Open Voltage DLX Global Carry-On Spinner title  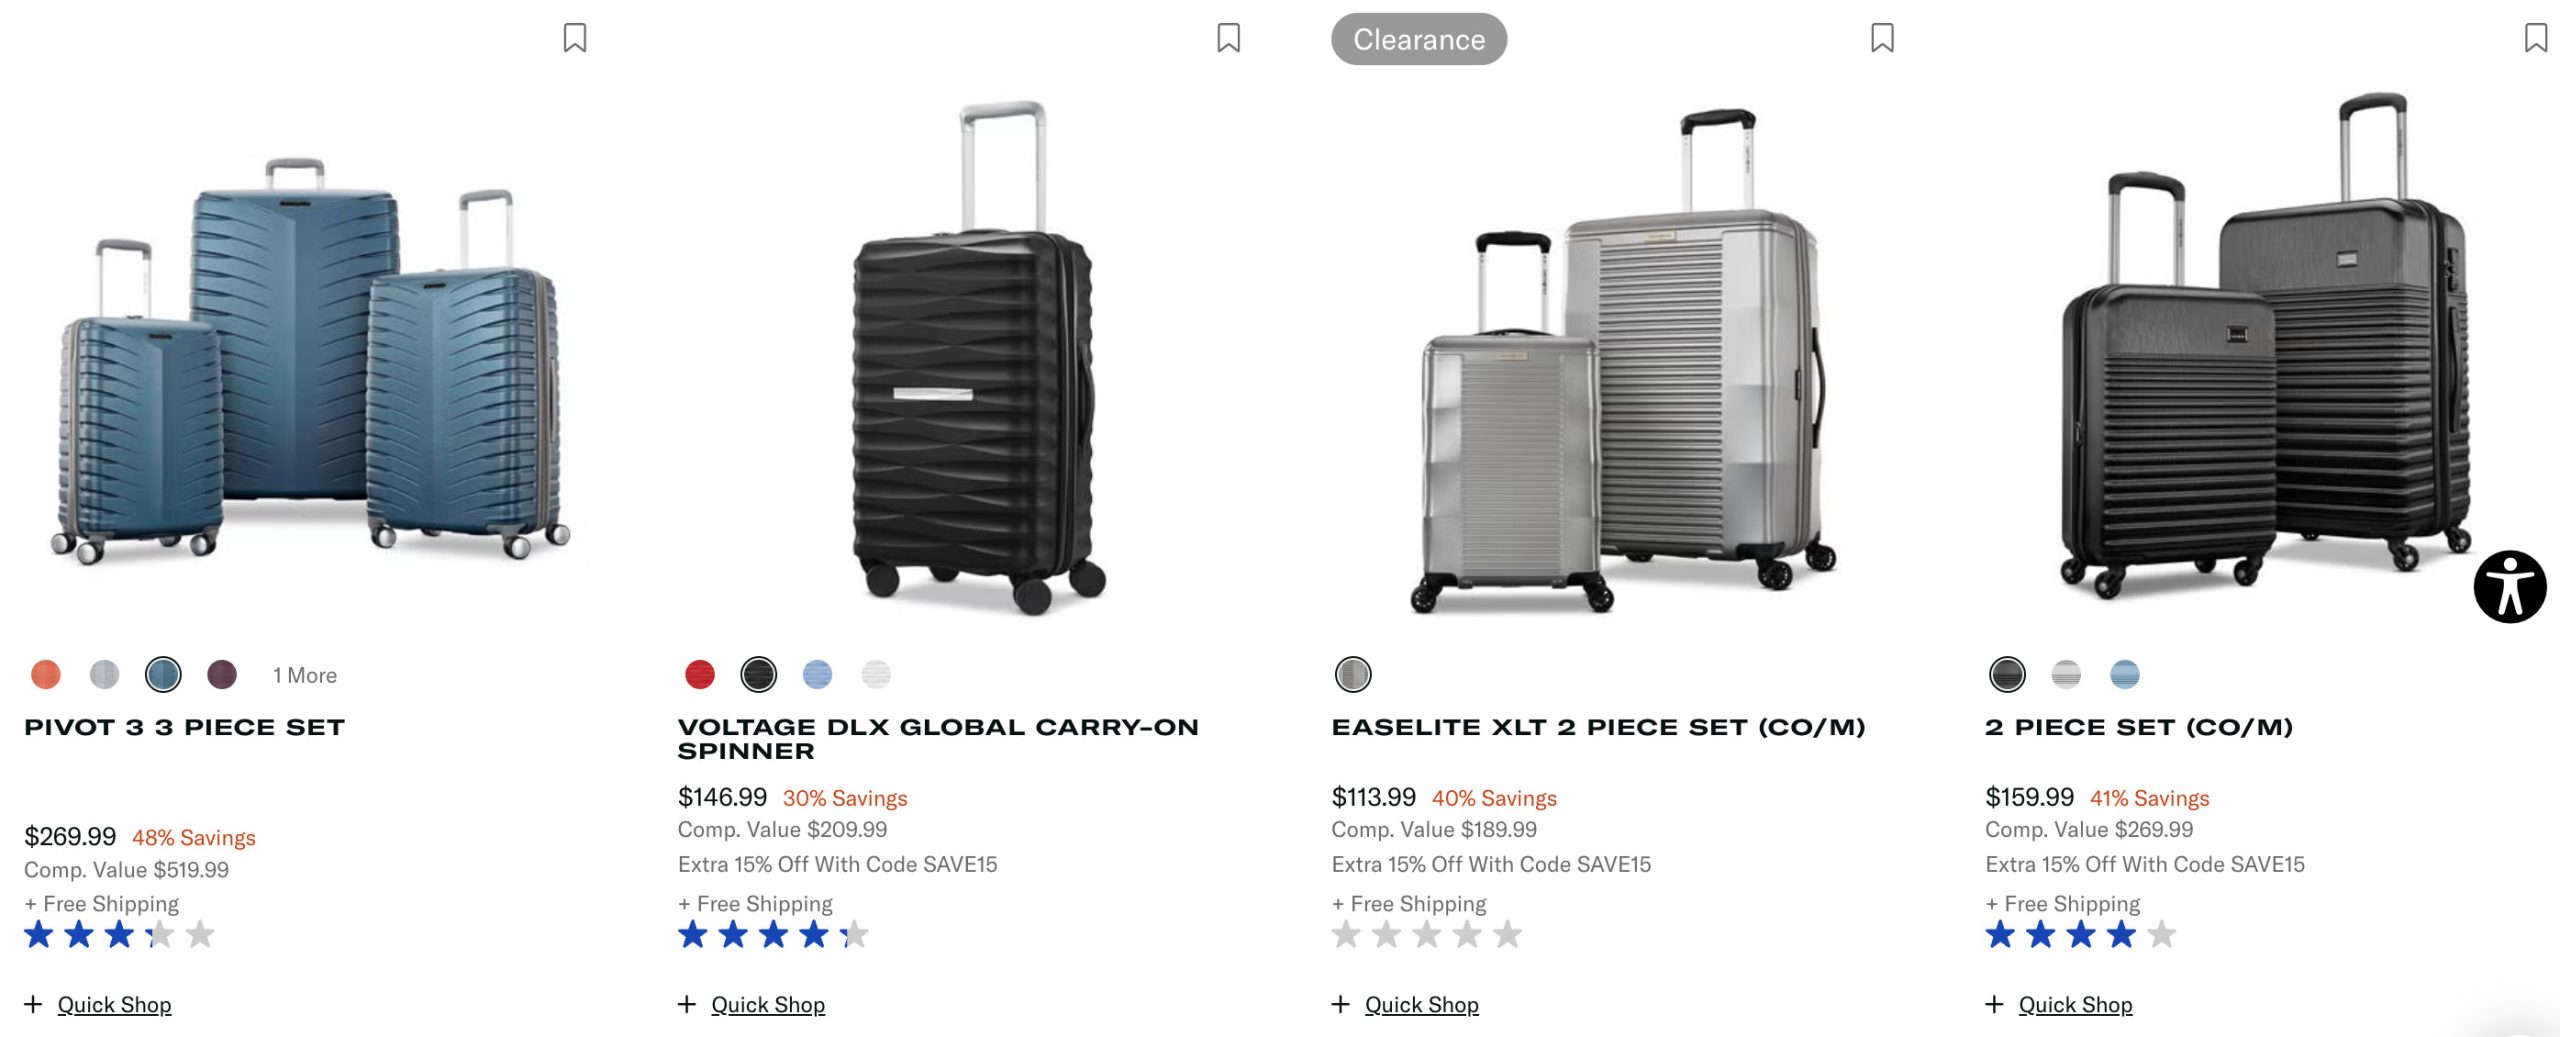(937, 739)
